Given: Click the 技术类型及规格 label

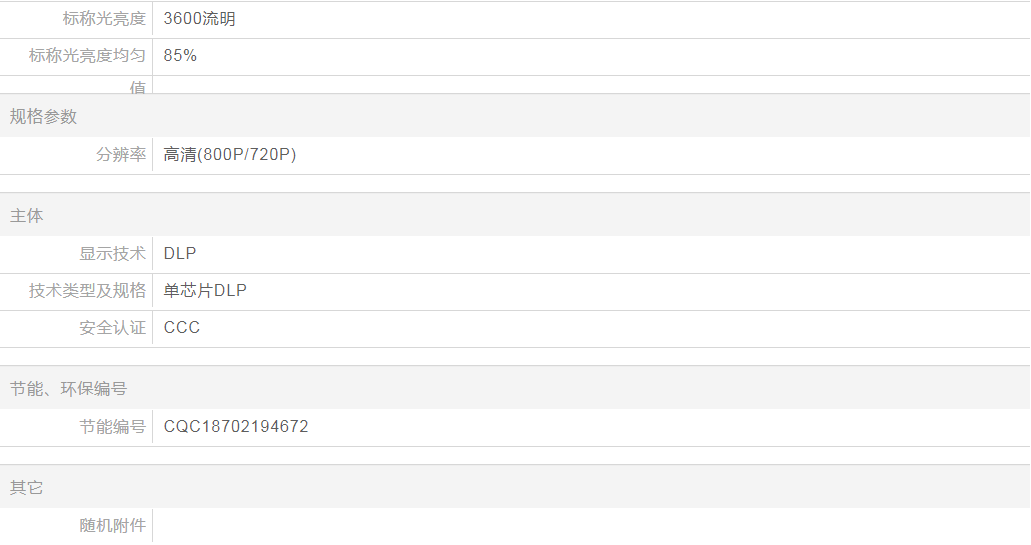Looking at the screenshot, I should point(87,291).
